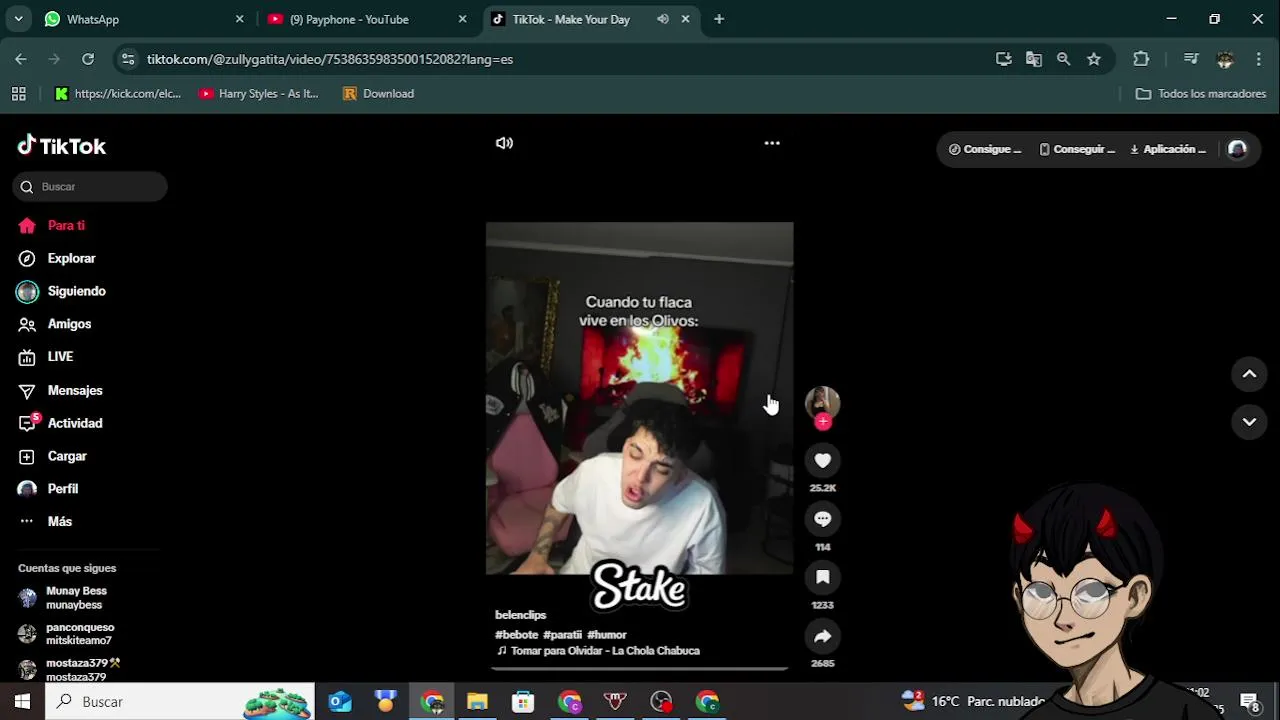
Task: Click the #humor hashtag
Action: click(607, 635)
